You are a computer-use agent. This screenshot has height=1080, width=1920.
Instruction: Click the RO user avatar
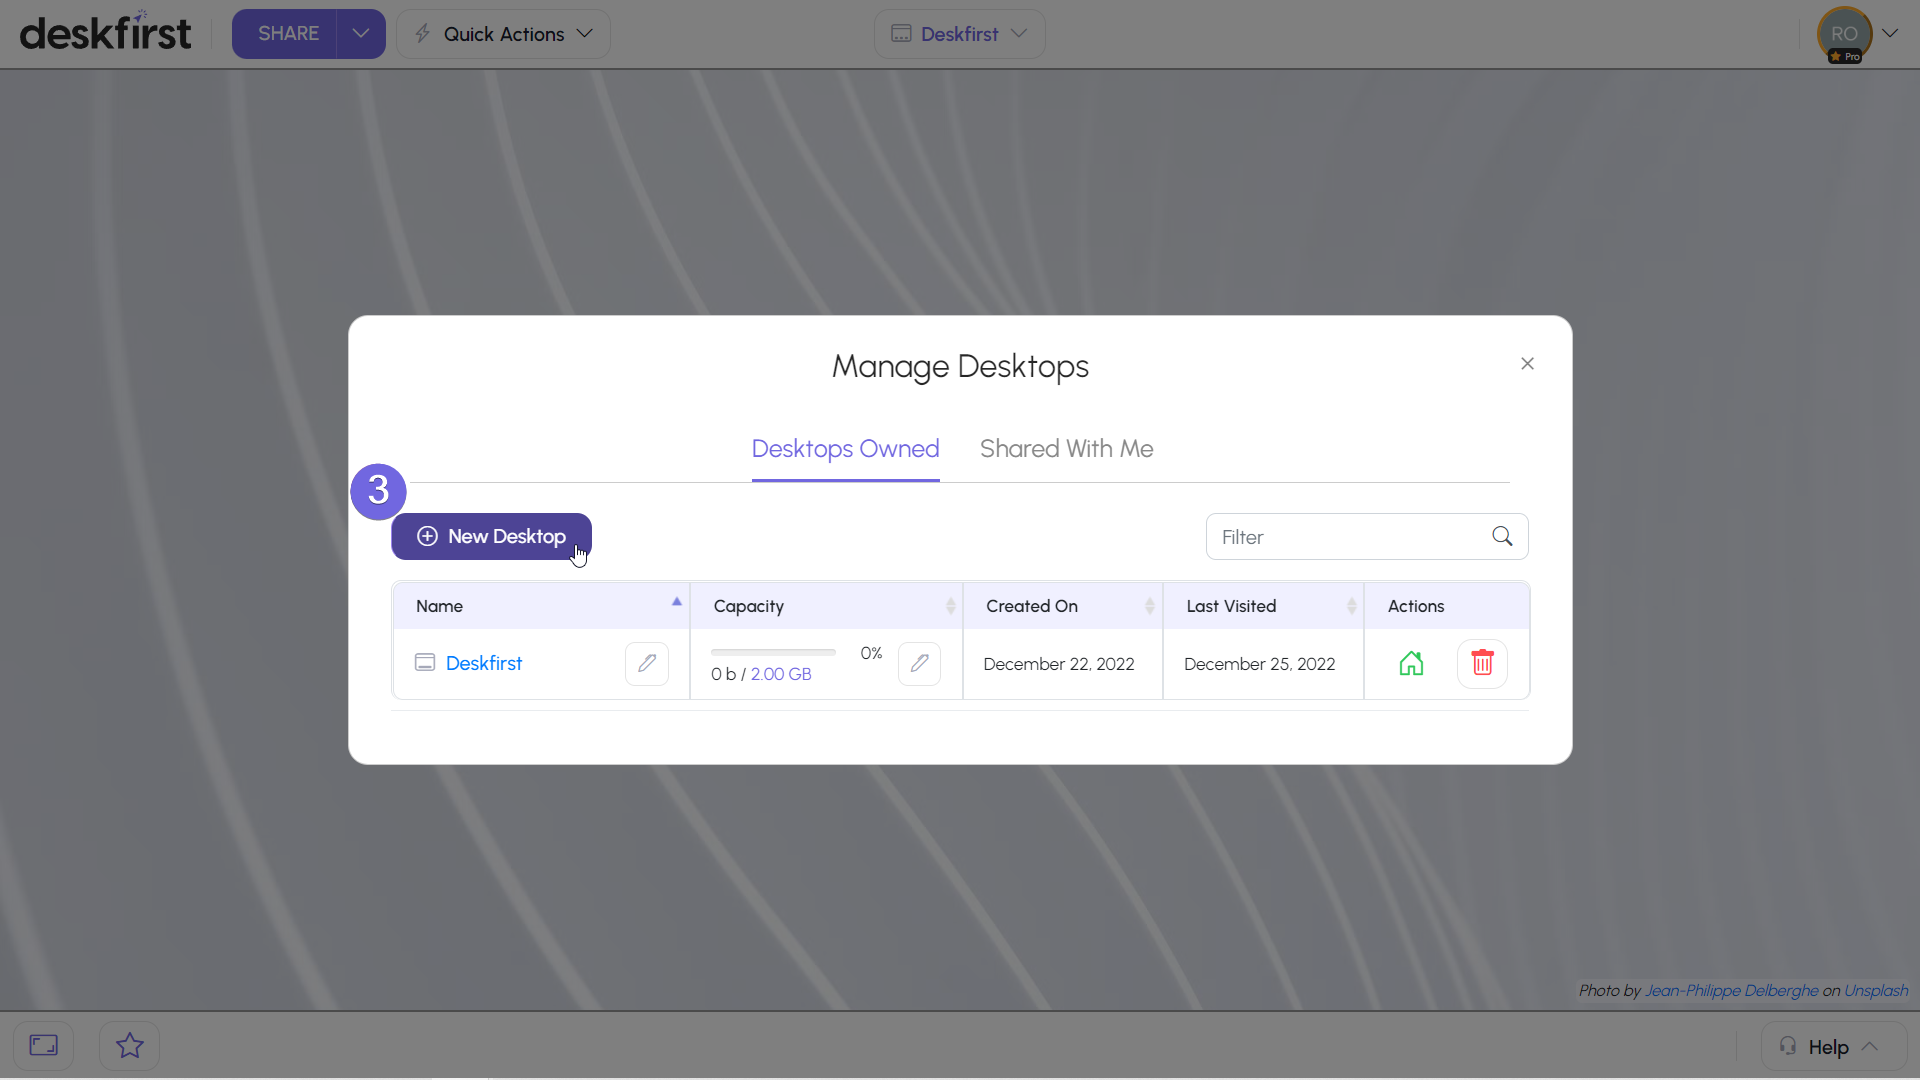[x=1844, y=34]
